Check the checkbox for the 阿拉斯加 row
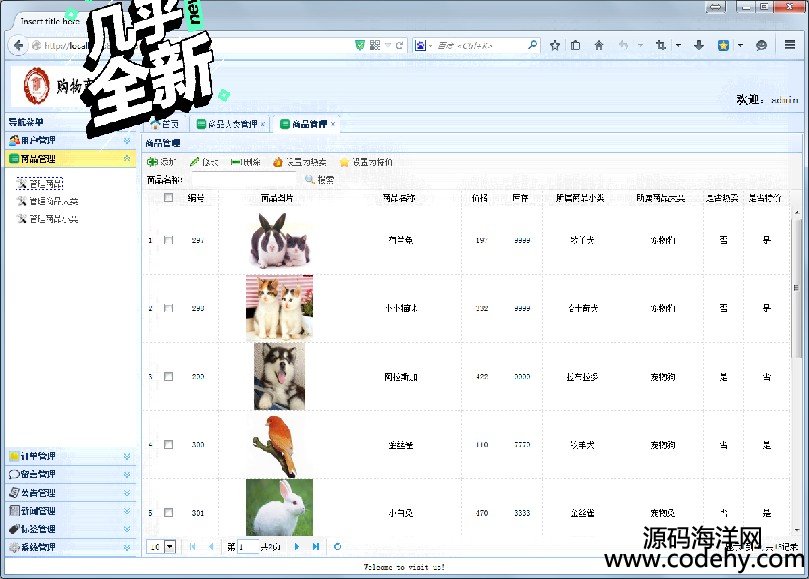This screenshot has width=809, height=579. [168, 377]
